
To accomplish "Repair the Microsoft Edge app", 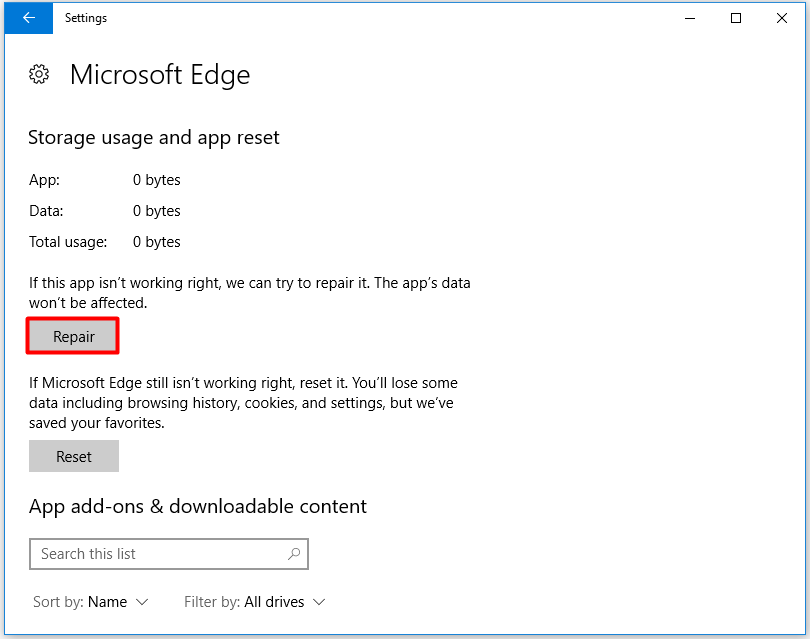I will tap(73, 336).
